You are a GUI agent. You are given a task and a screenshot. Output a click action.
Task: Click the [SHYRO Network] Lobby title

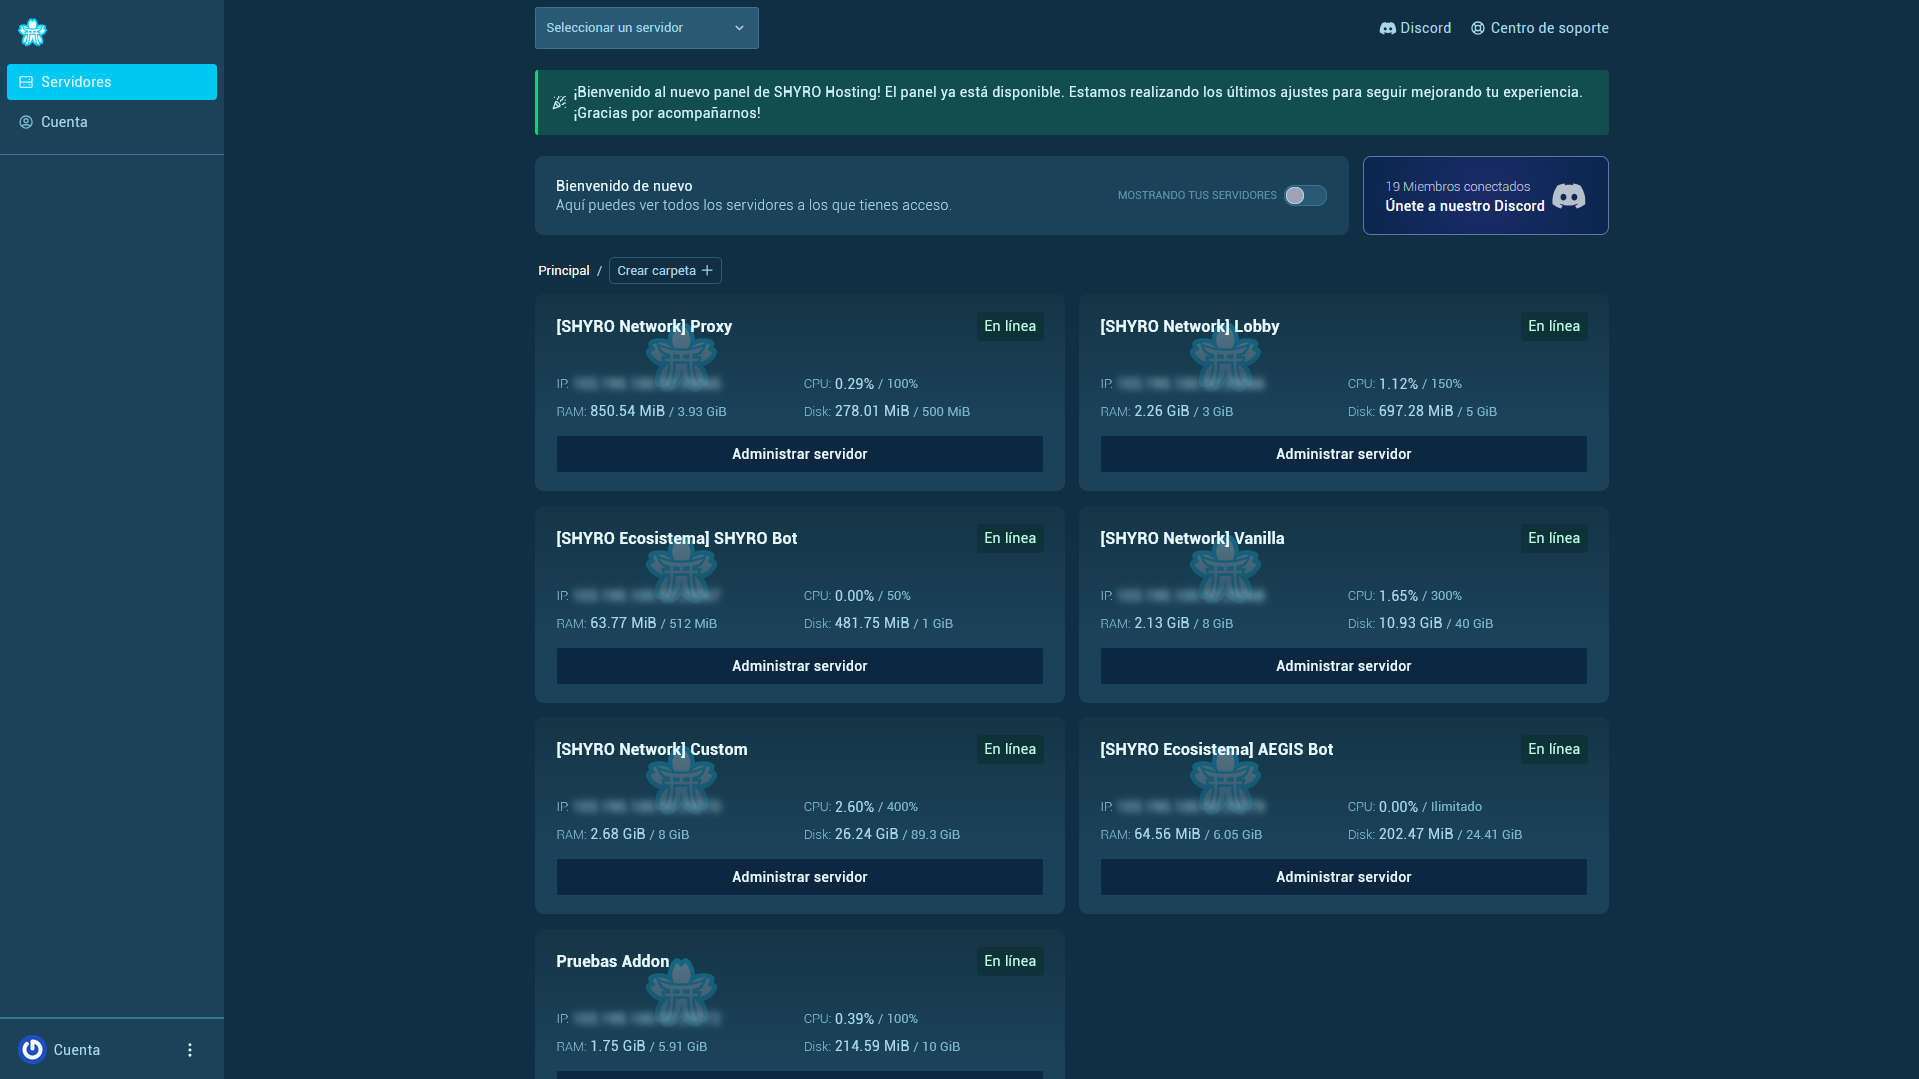tap(1189, 327)
